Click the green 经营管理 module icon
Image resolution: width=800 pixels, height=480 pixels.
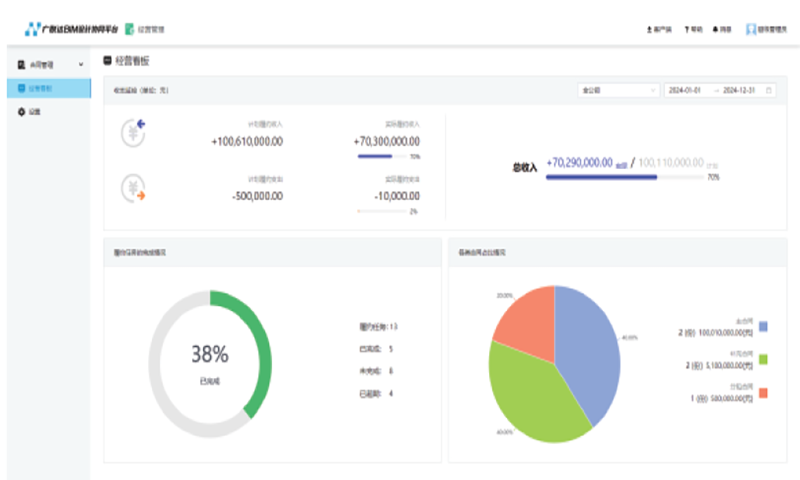[x=130, y=29]
